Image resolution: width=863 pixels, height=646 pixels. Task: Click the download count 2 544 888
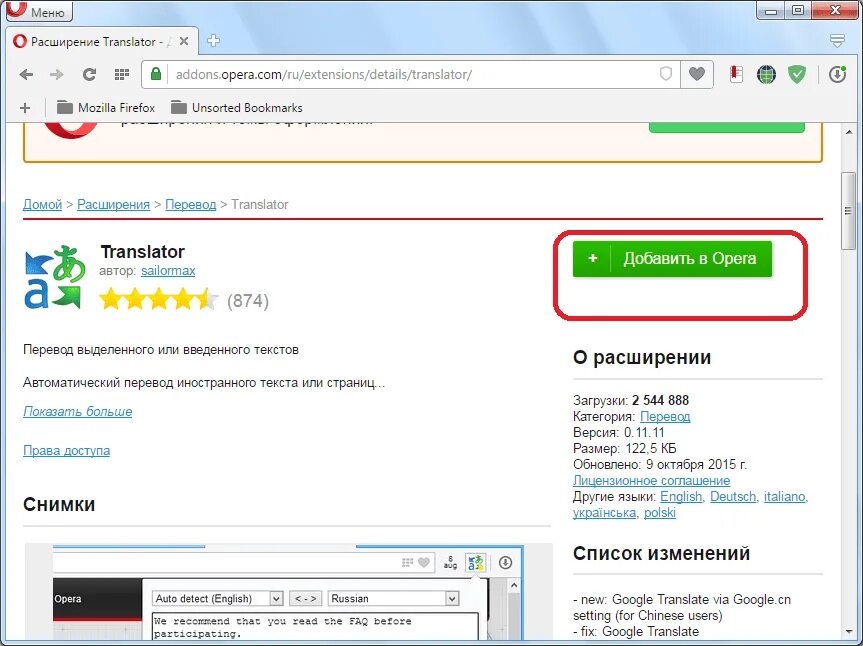click(x=660, y=400)
